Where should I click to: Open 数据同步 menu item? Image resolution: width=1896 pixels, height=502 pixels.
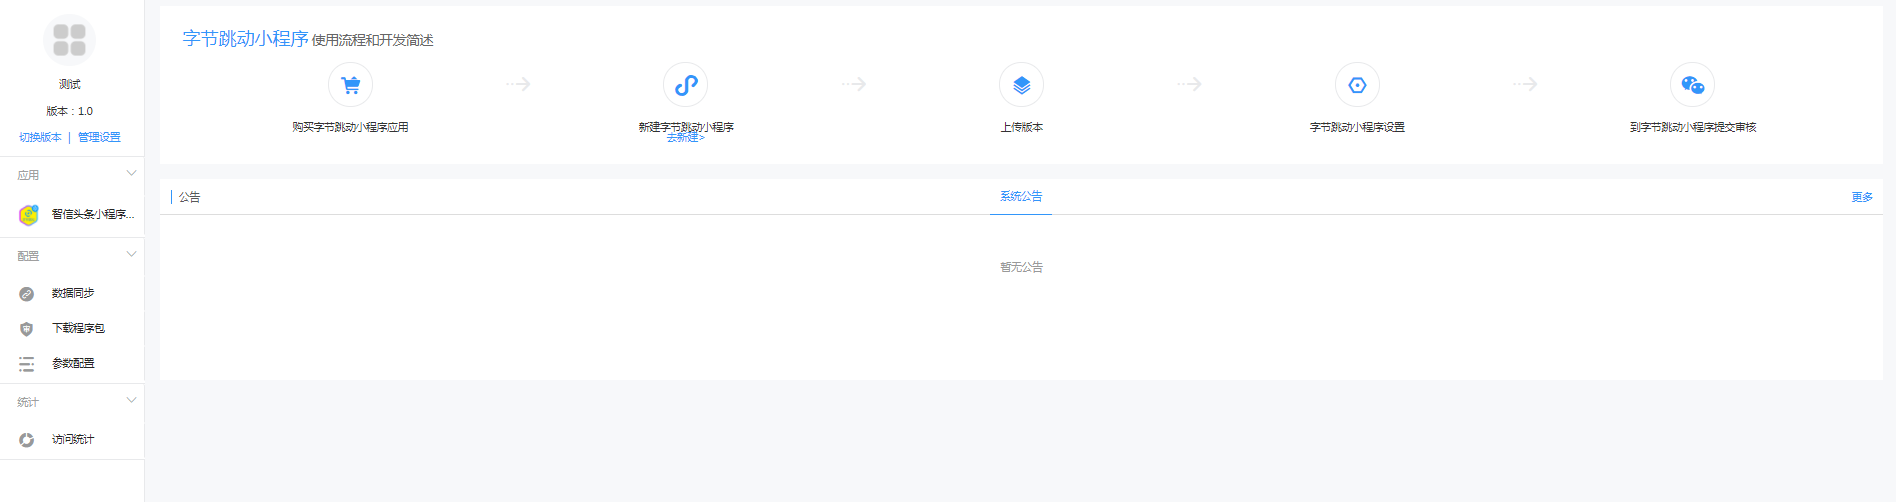click(72, 293)
